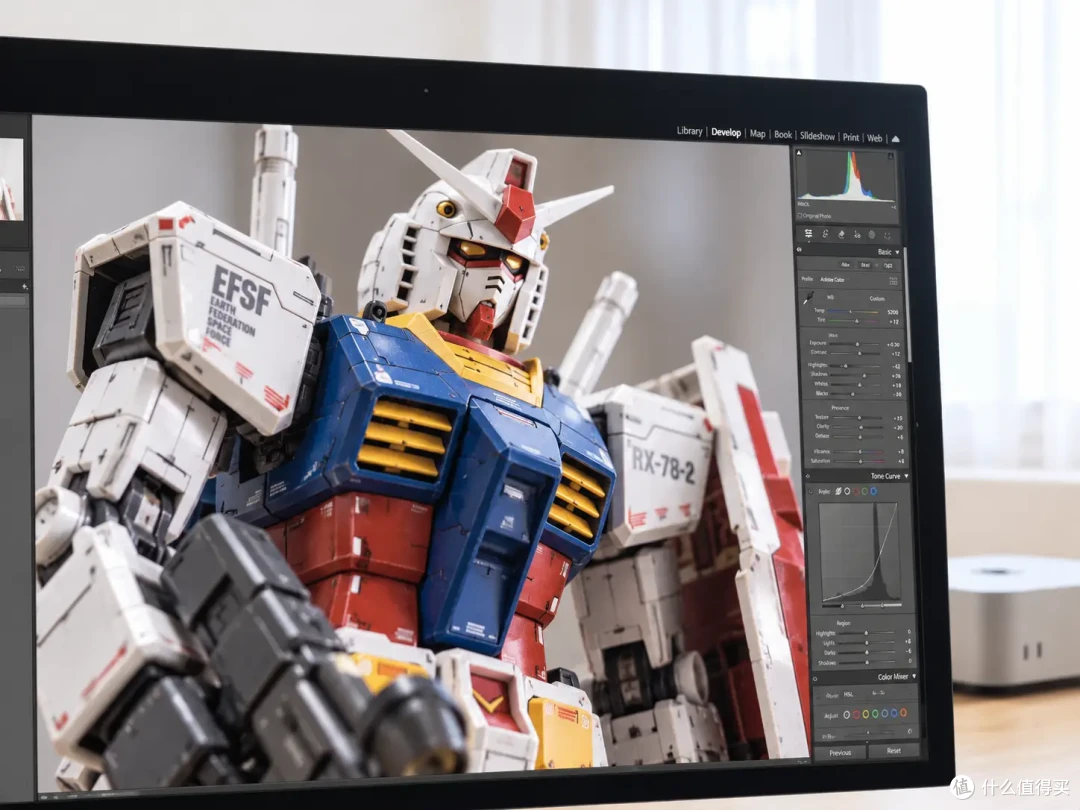Screen dimensions: 1080x810
Task: Select the Healing eraser tool icon
Action: point(841,234)
